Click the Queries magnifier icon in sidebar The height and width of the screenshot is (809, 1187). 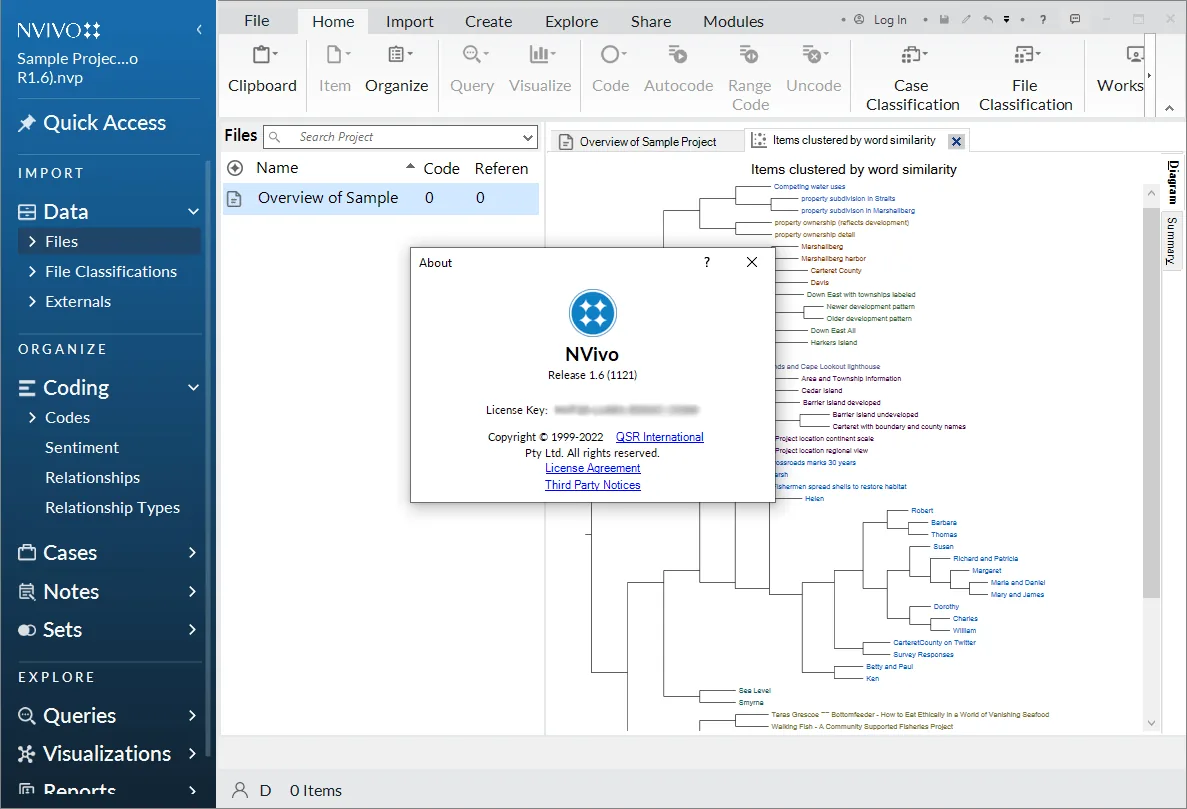click(26, 715)
